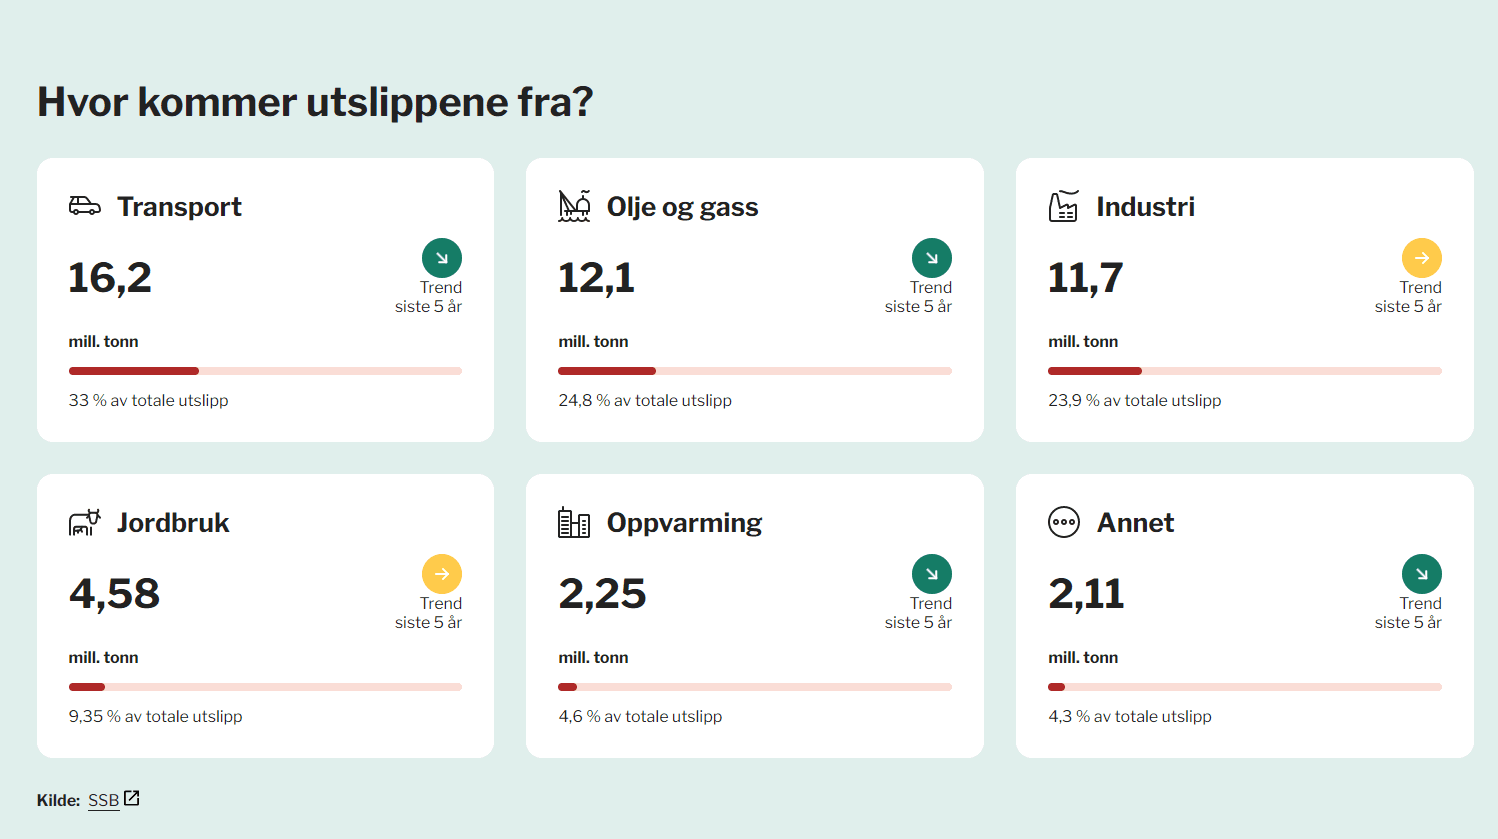Click the oil rig icon
Image resolution: width=1498 pixels, height=839 pixels.
574,206
